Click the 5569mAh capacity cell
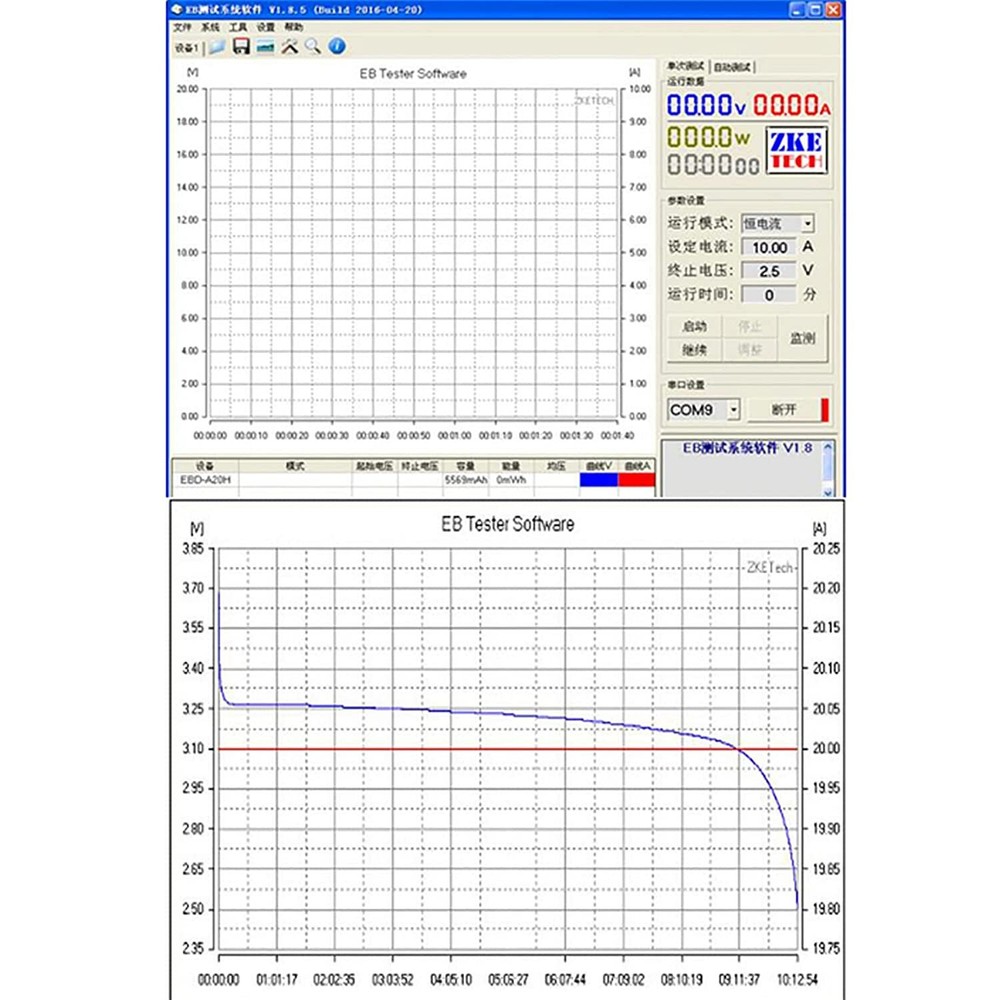1000x1000 pixels. pos(466,480)
